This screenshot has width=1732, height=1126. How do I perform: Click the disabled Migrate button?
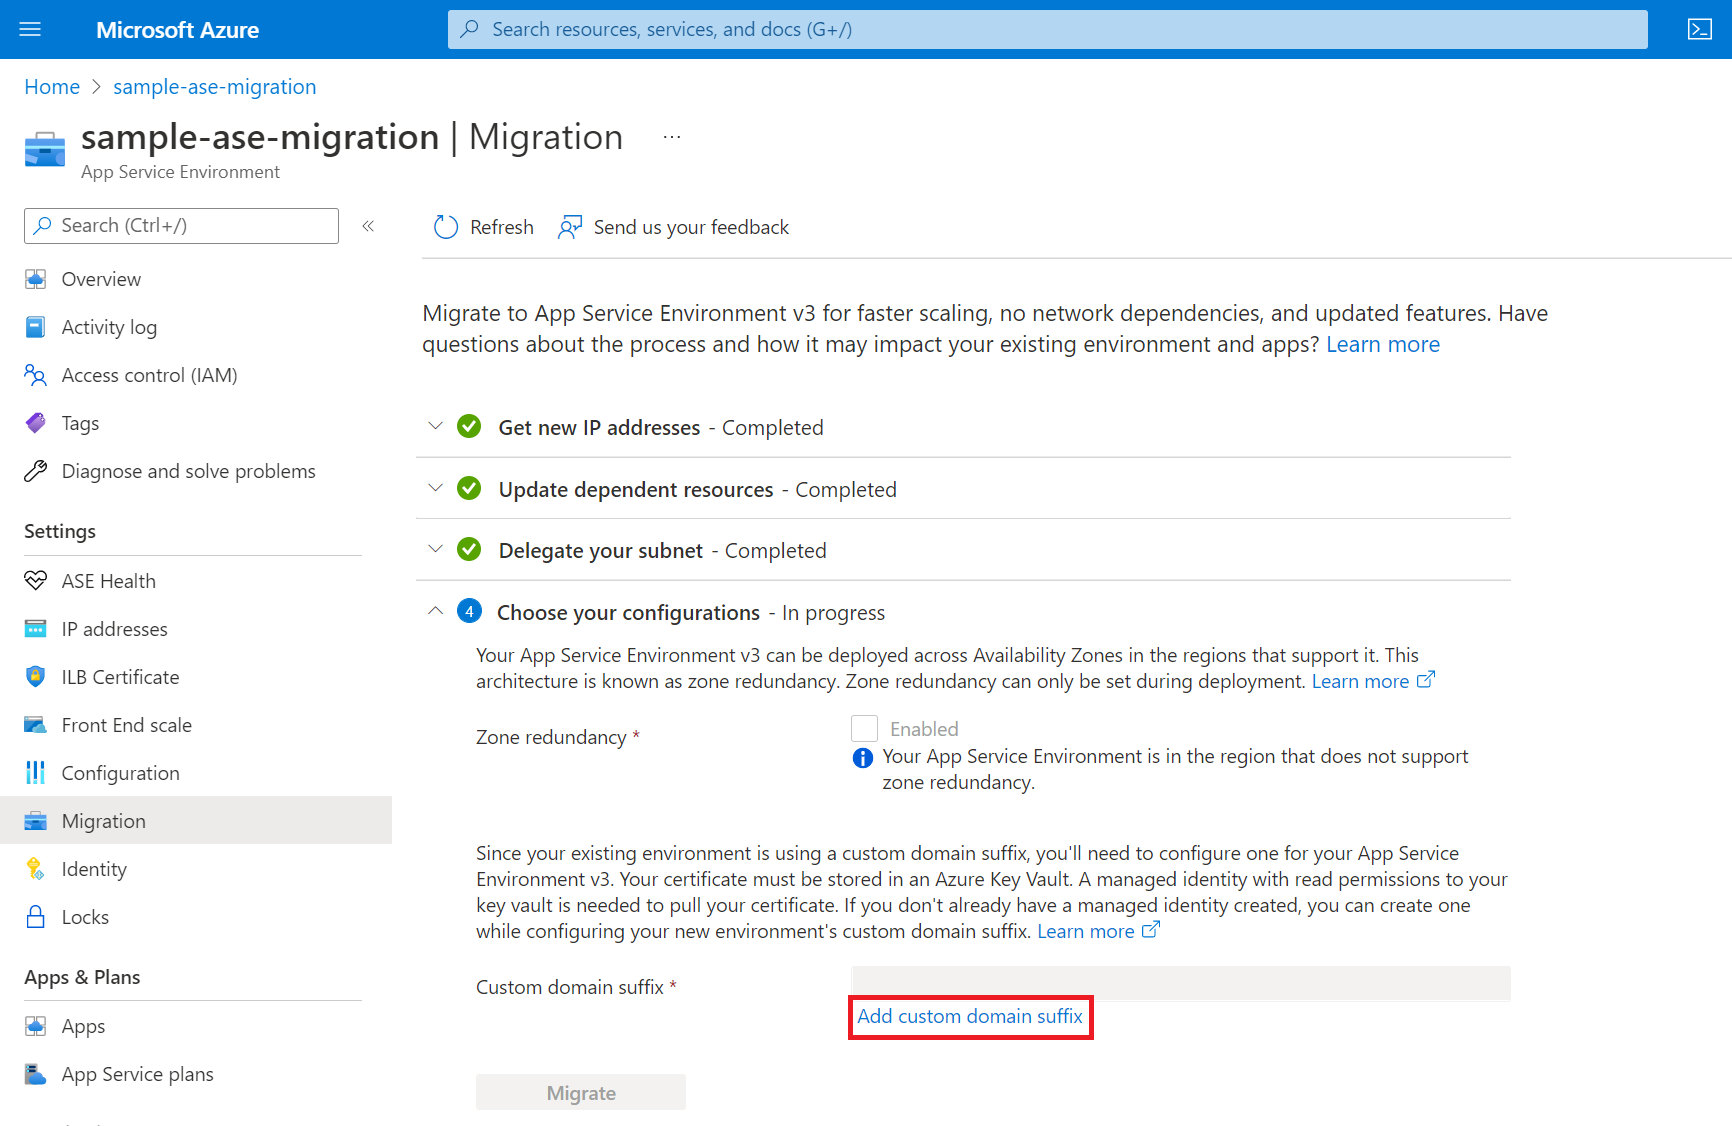point(581,1093)
